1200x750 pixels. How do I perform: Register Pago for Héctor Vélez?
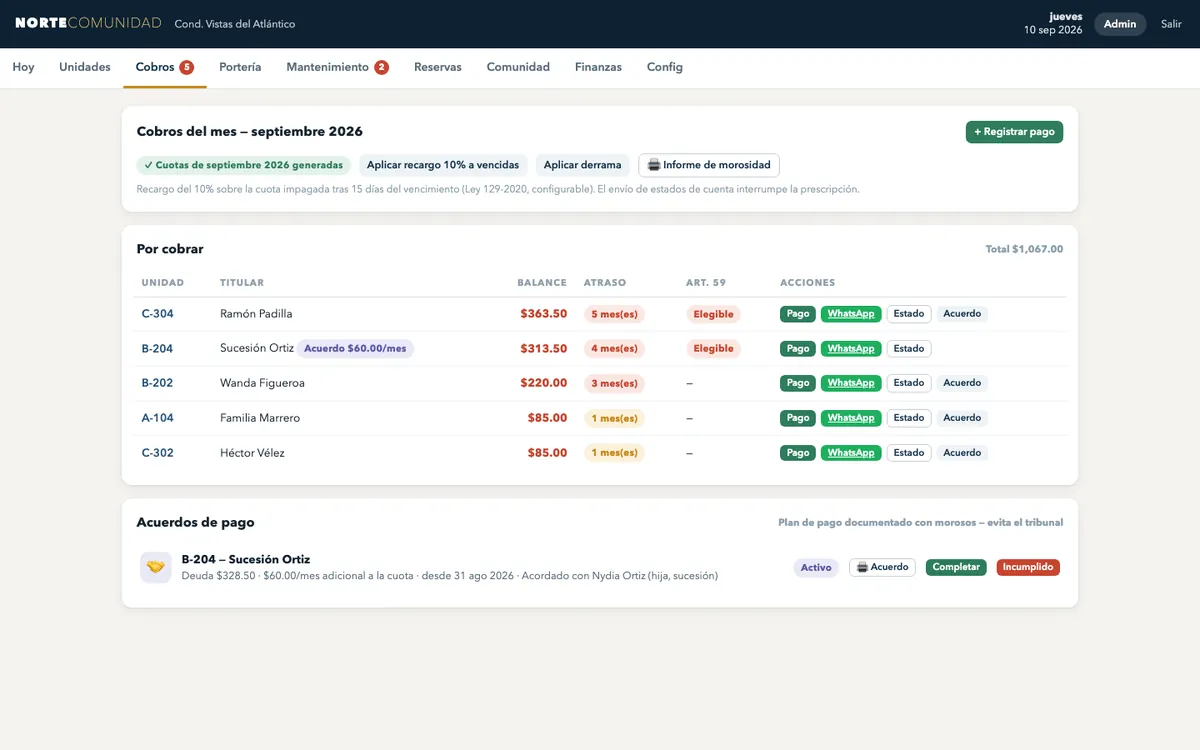(798, 453)
